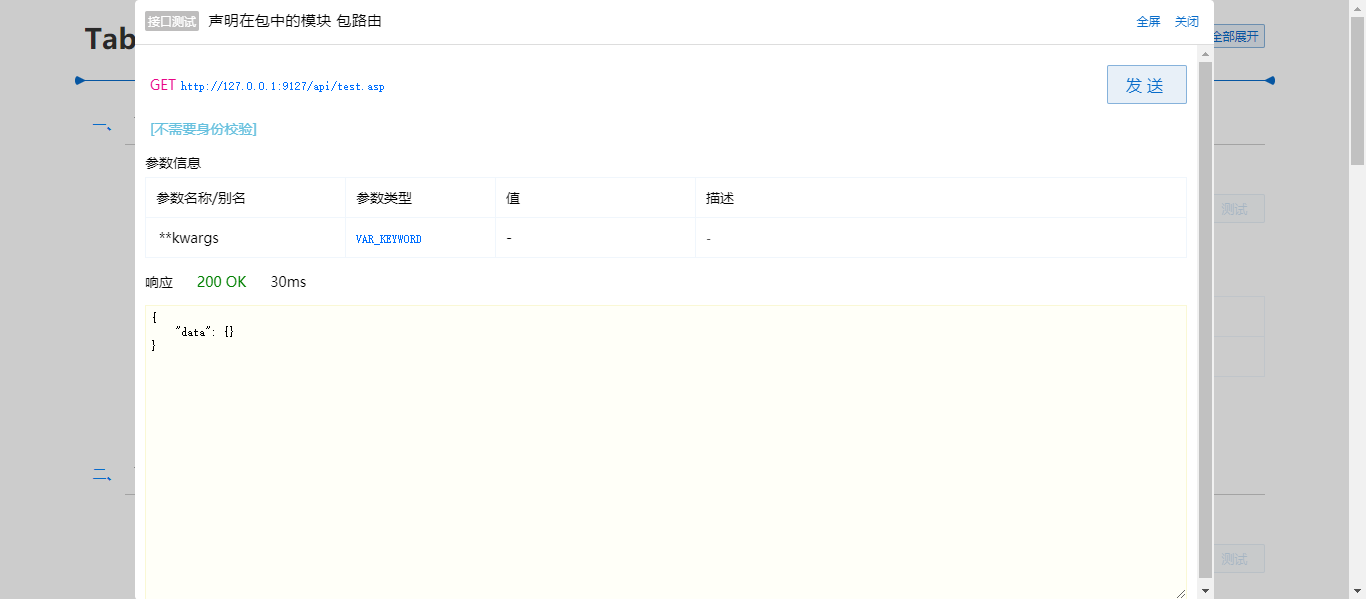Open the VAR_KEYWORD type link
Image resolution: width=1366 pixels, height=599 pixels.
click(x=387, y=239)
